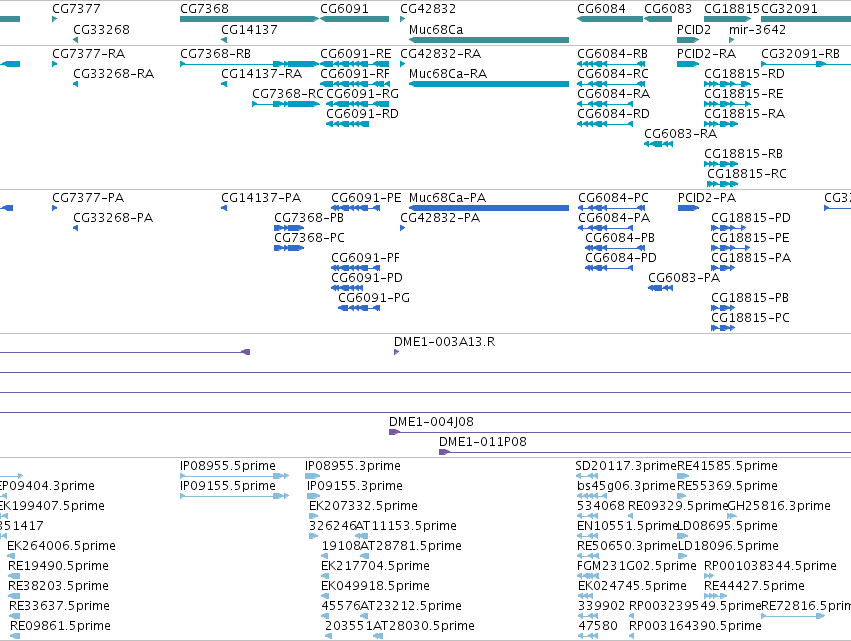Image resolution: width=851 pixels, height=641 pixels.
Task: Click the CG6091 gene feature
Action: pos(354,19)
